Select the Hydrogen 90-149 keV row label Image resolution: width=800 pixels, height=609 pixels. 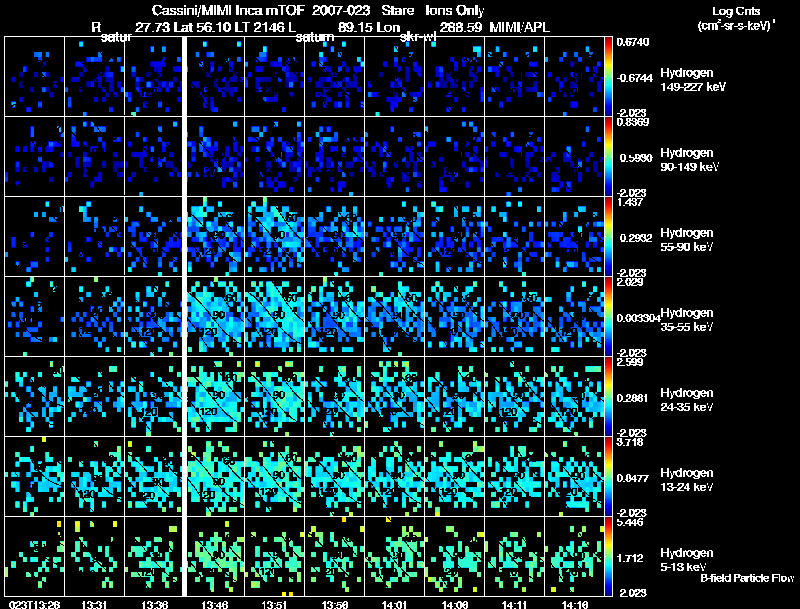click(690, 160)
